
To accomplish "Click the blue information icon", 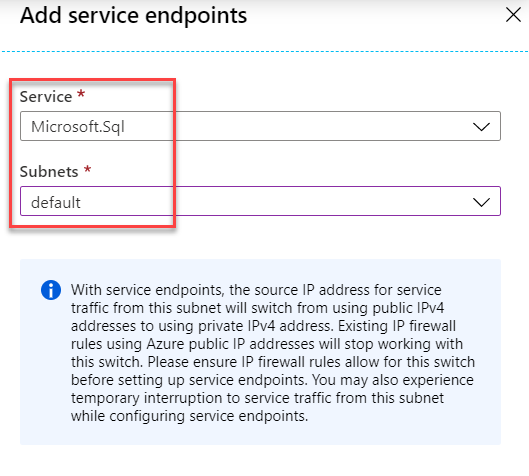I will (51, 290).
